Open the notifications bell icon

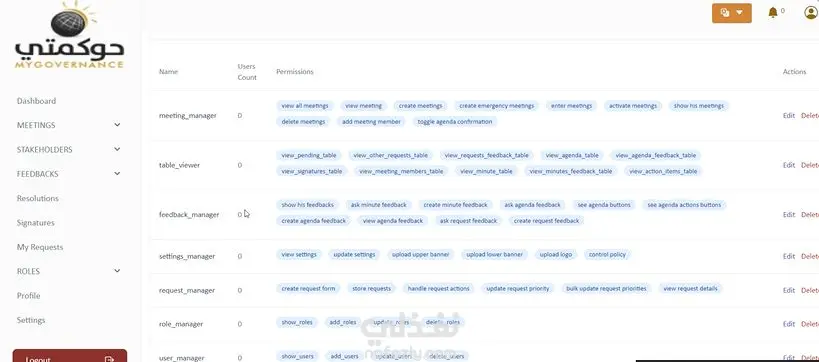(x=773, y=13)
